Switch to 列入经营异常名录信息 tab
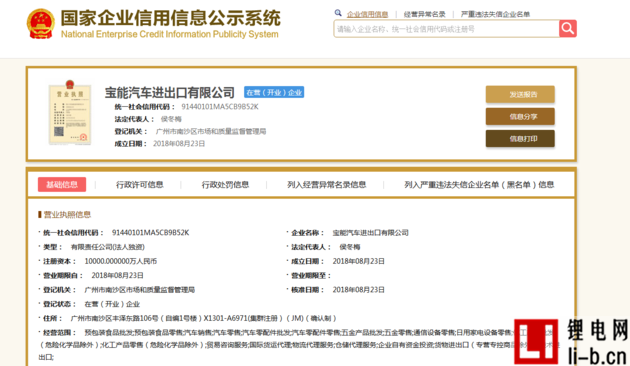The image size is (630, 366). (x=326, y=184)
